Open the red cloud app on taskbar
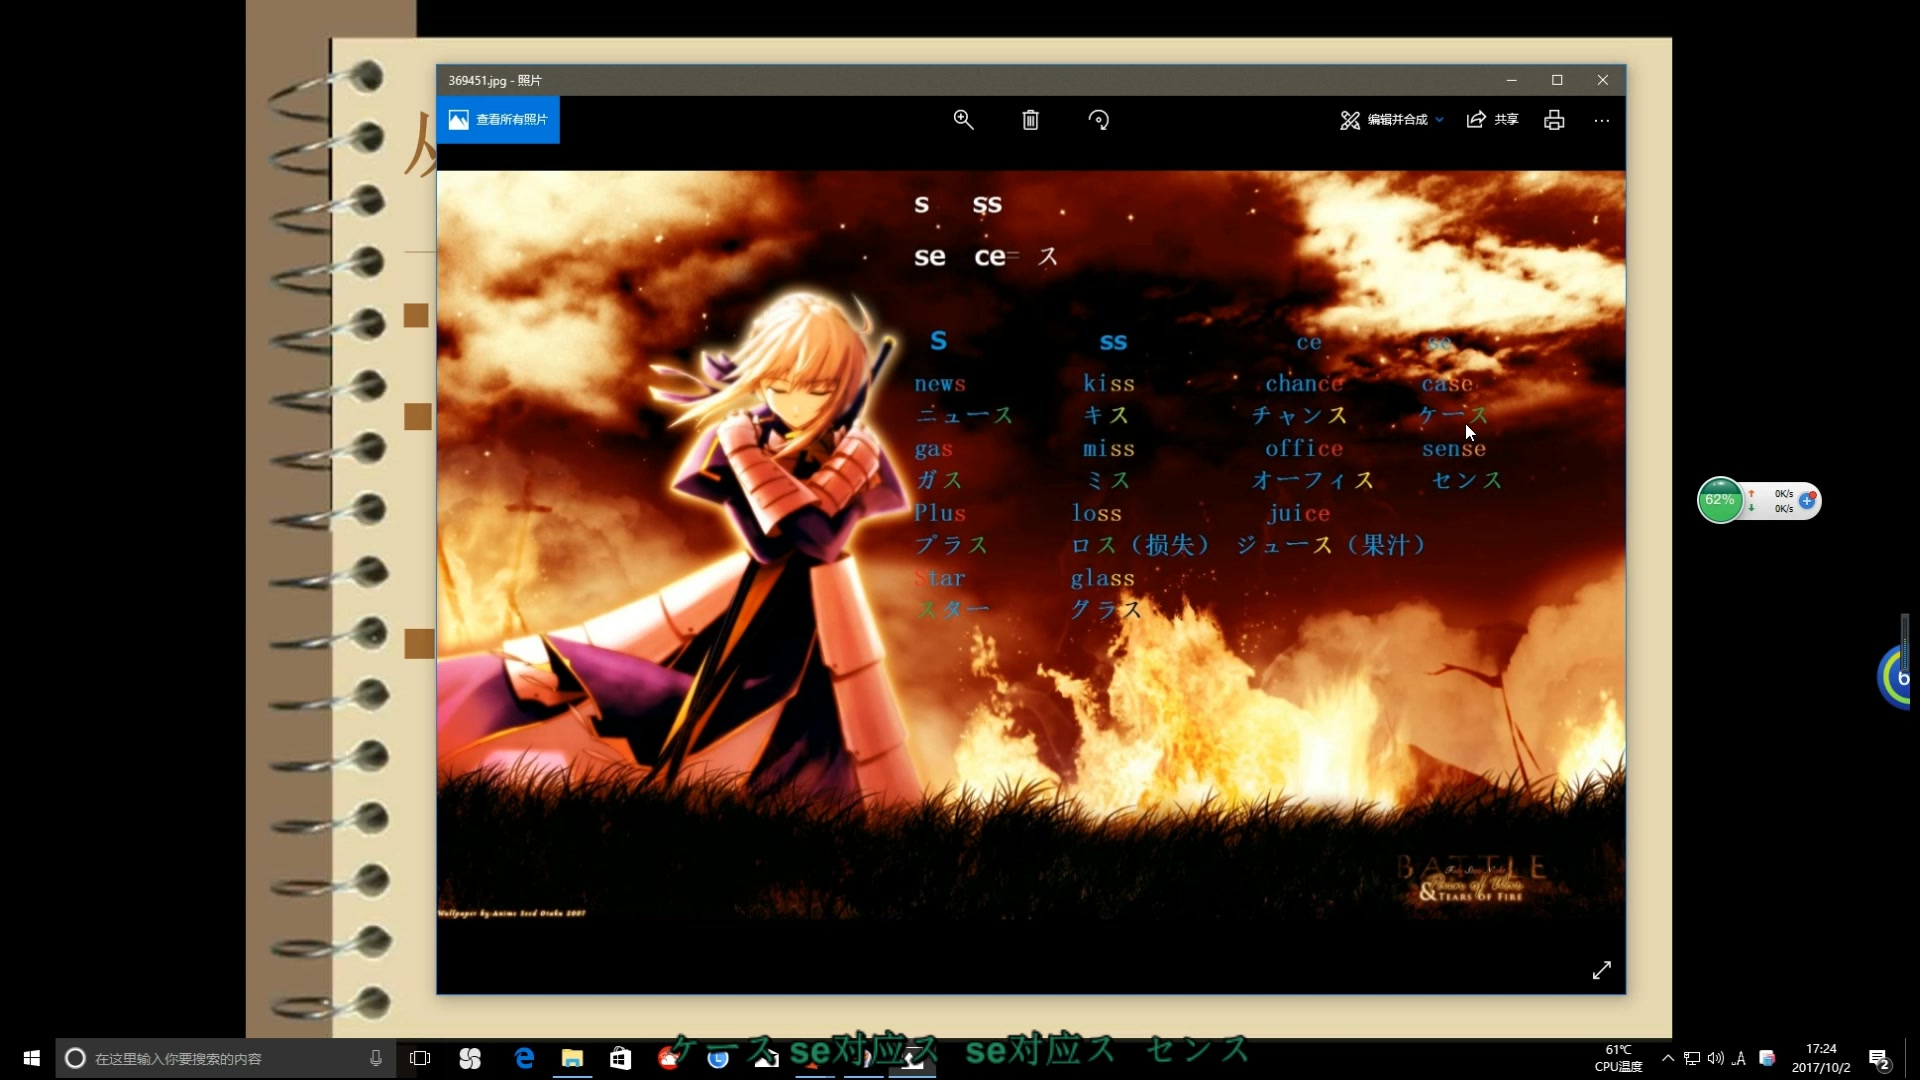Viewport: 1920px width, 1080px height. (668, 1058)
